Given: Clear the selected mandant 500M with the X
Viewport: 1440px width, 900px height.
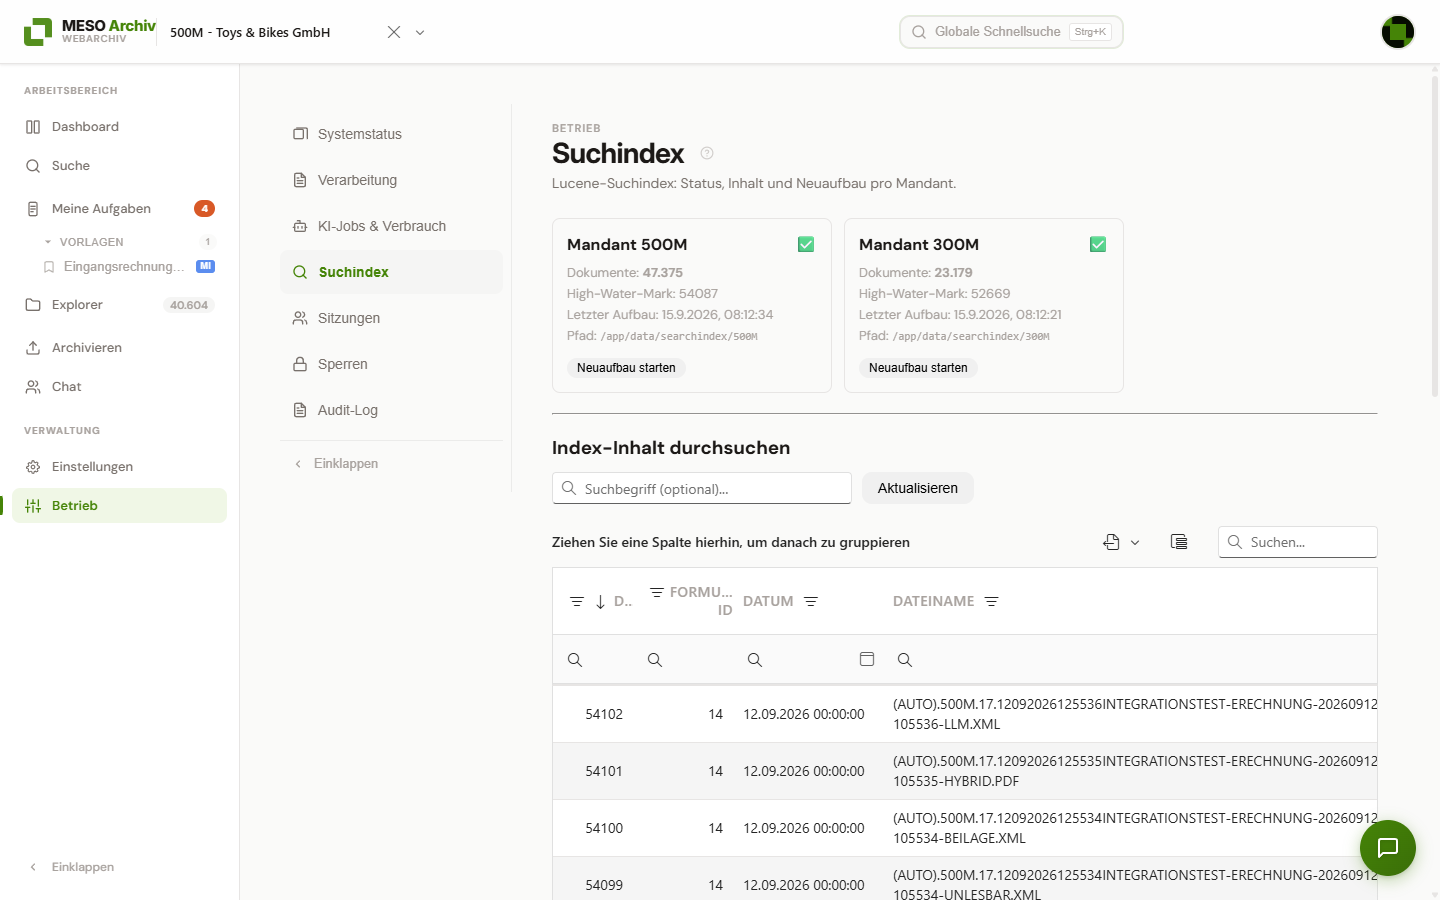Looking at the screenshot, I should coord(394,32).
